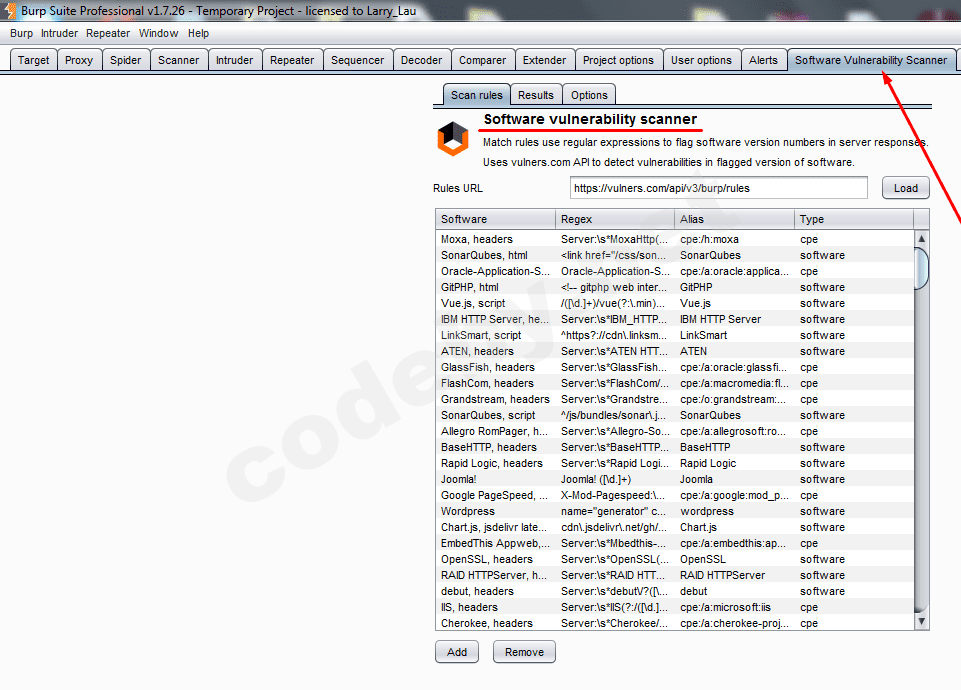961x690 pixels.
Task: Sort by the Regex column header
Action: coord(615,219)
